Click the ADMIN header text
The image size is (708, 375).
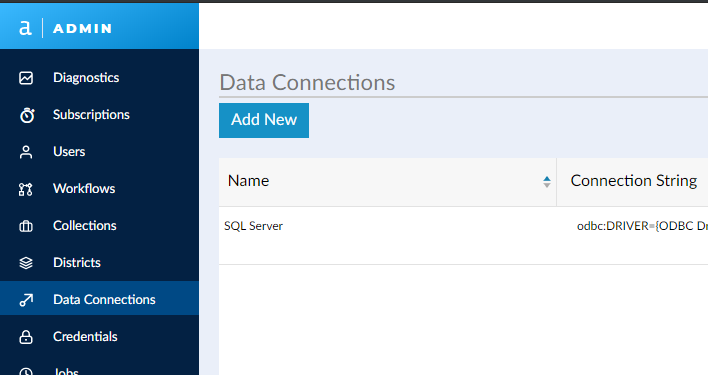pyautogui.click(x=83, y=28)
